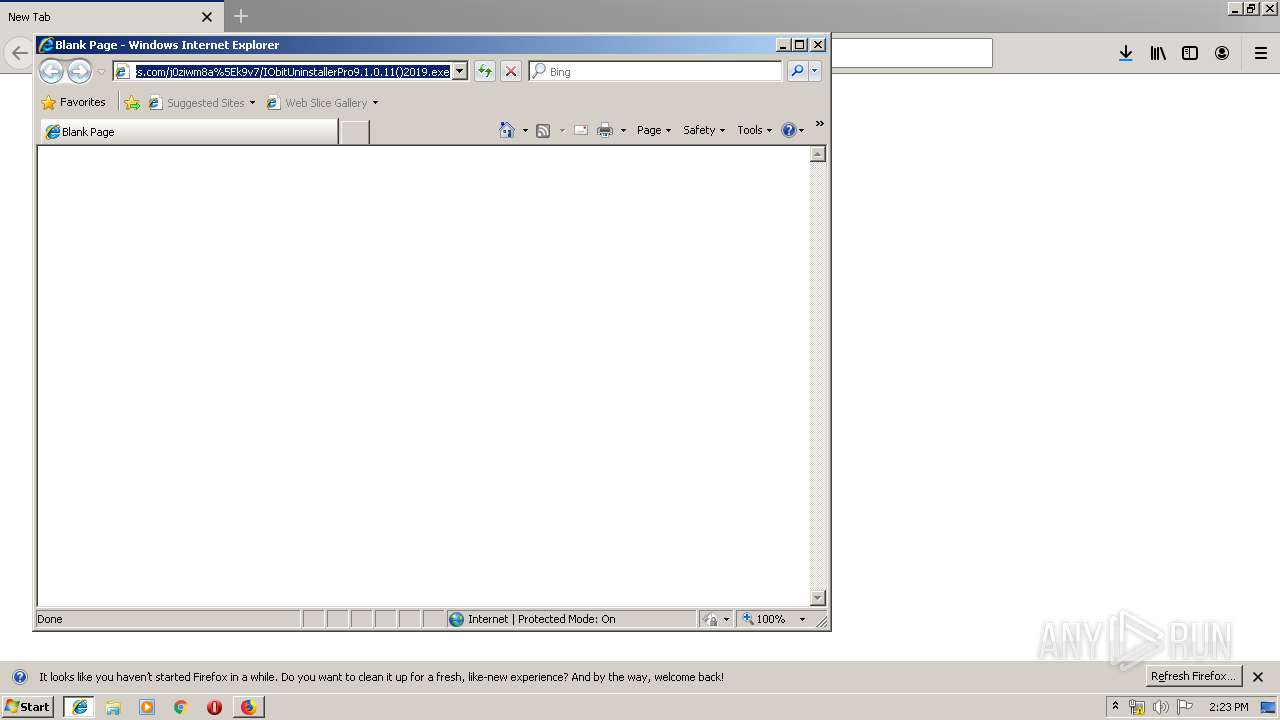
Task: Click the Firefox Back arrow
Action: (19, 53)
